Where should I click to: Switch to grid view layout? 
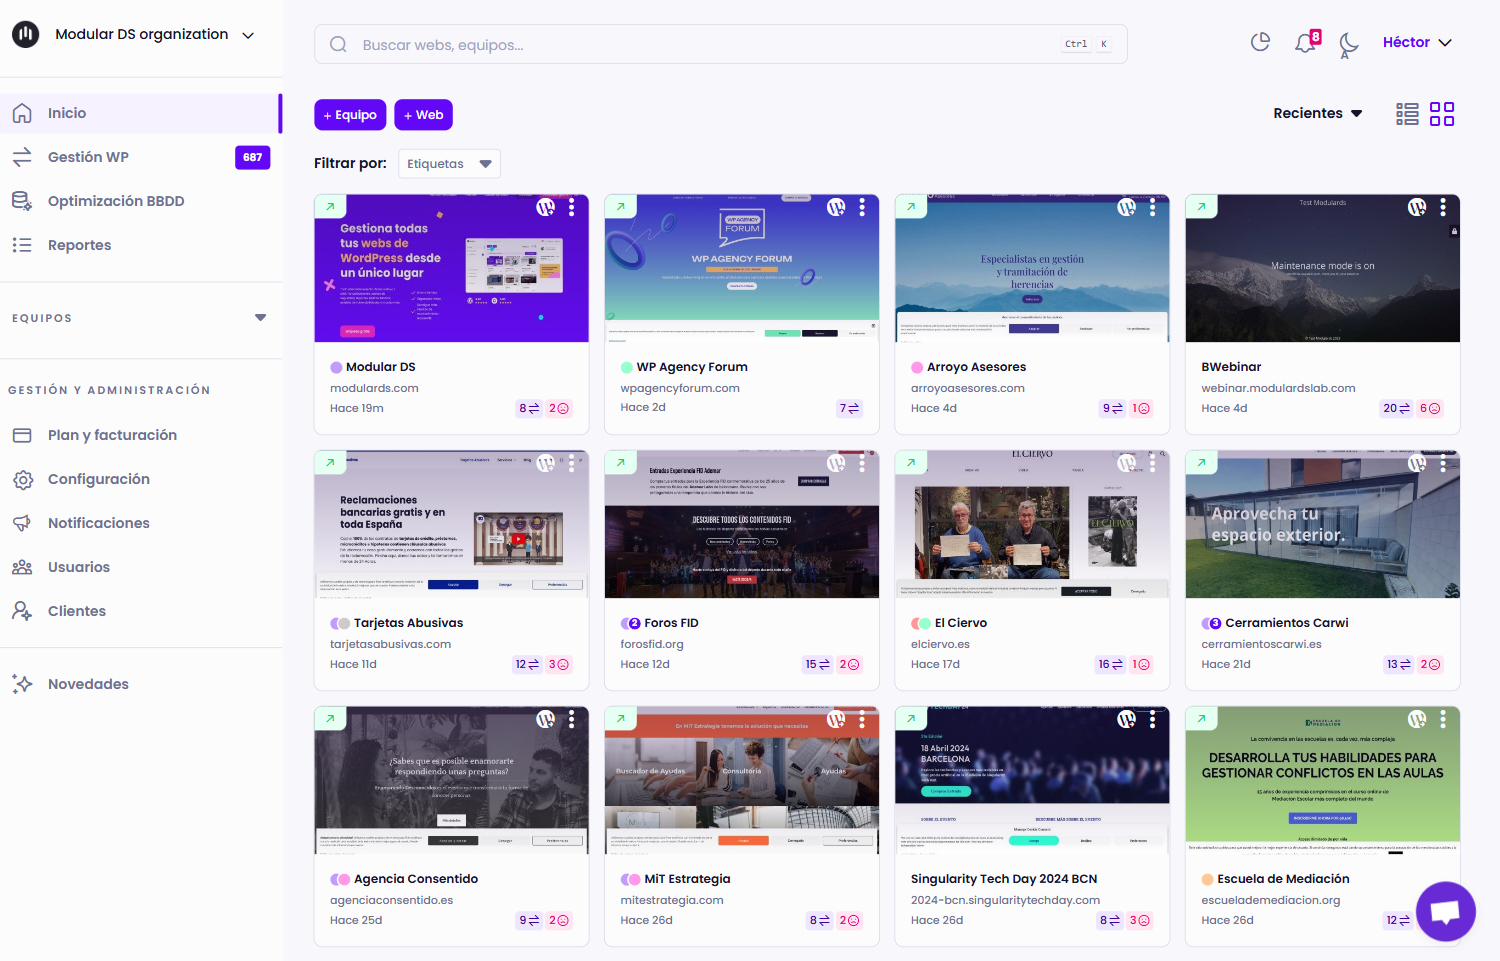pos(1442,114)
